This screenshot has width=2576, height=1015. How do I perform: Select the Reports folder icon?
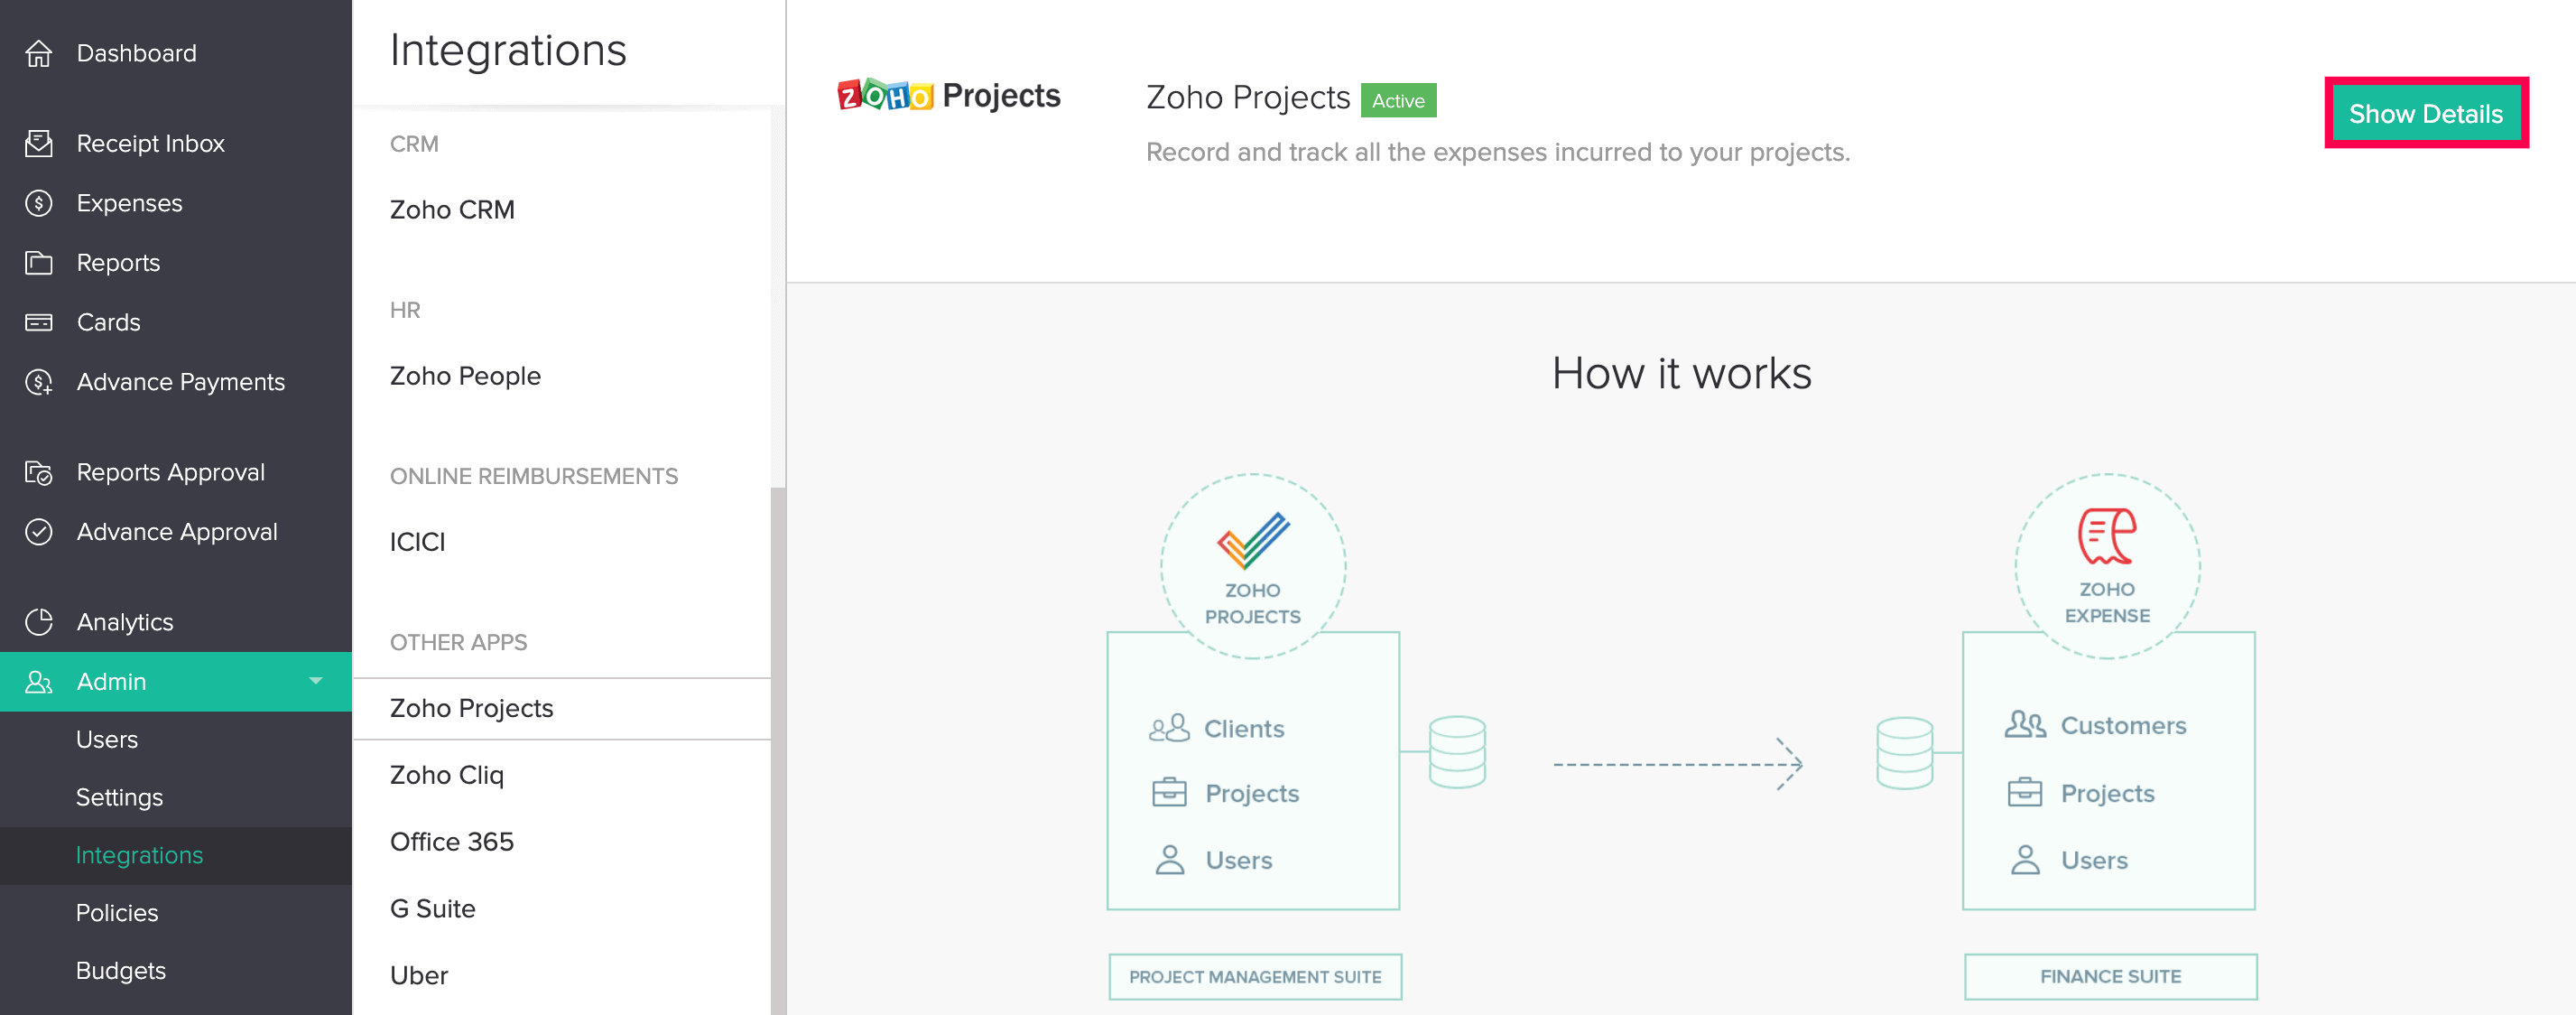tap(38, 263)
